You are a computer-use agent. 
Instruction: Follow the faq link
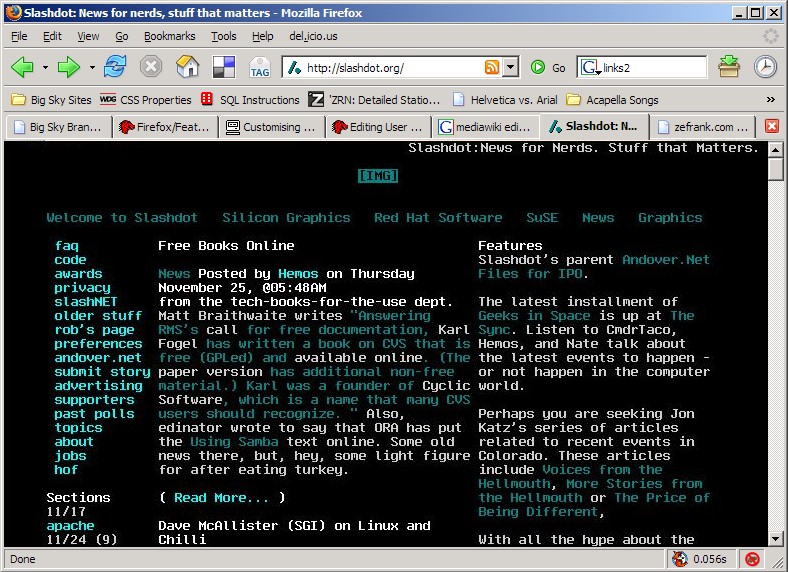pyautogui.click(x=66, y=246)
